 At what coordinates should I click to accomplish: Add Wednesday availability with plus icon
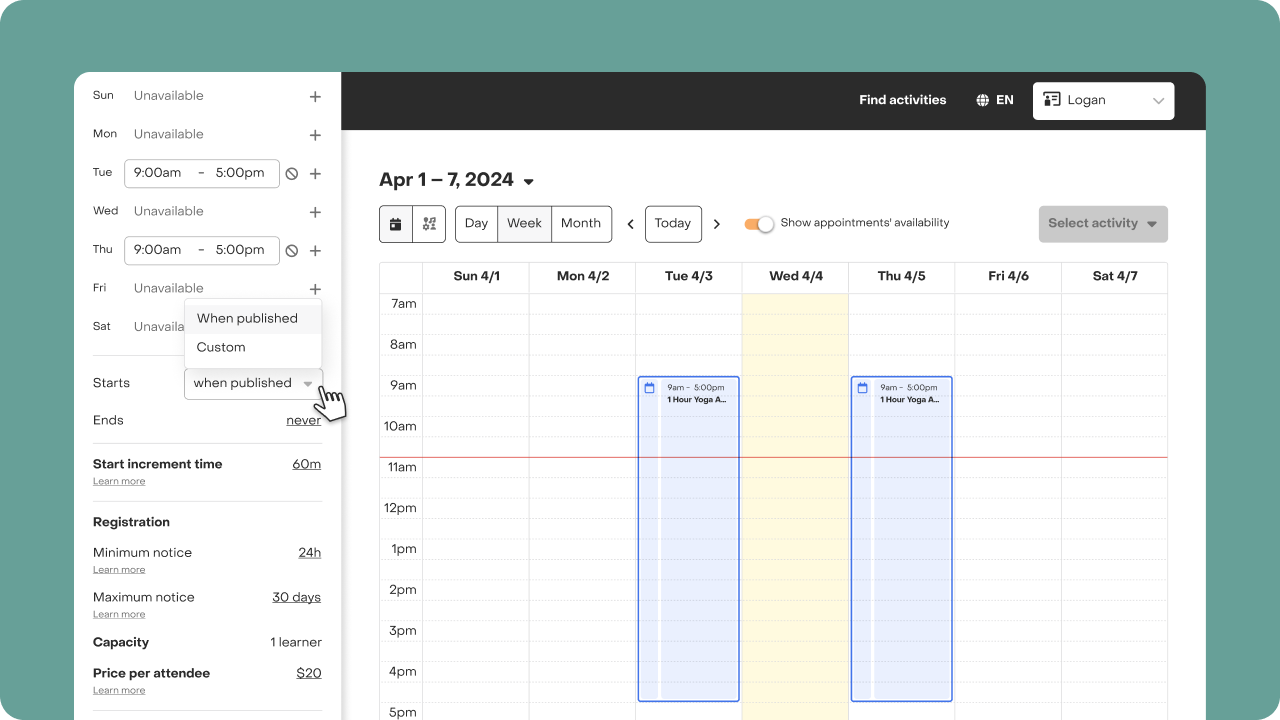click(x=315, y=212)
